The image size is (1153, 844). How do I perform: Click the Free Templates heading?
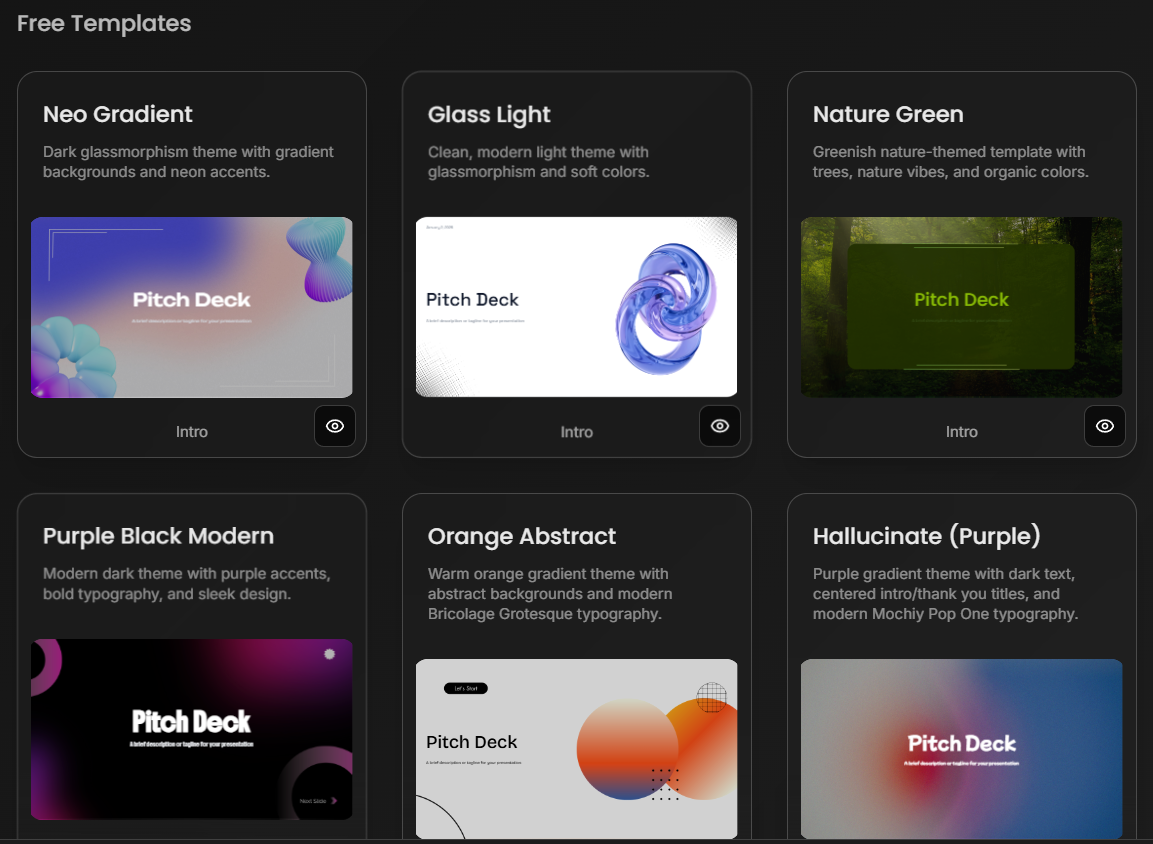(104, 24)
